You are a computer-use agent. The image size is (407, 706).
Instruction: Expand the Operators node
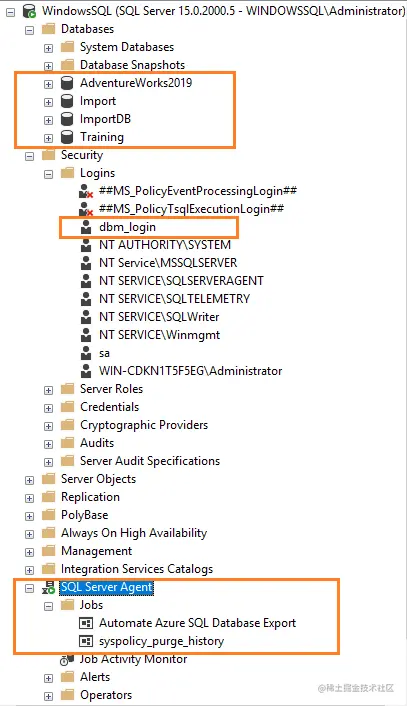coord(49,697)
